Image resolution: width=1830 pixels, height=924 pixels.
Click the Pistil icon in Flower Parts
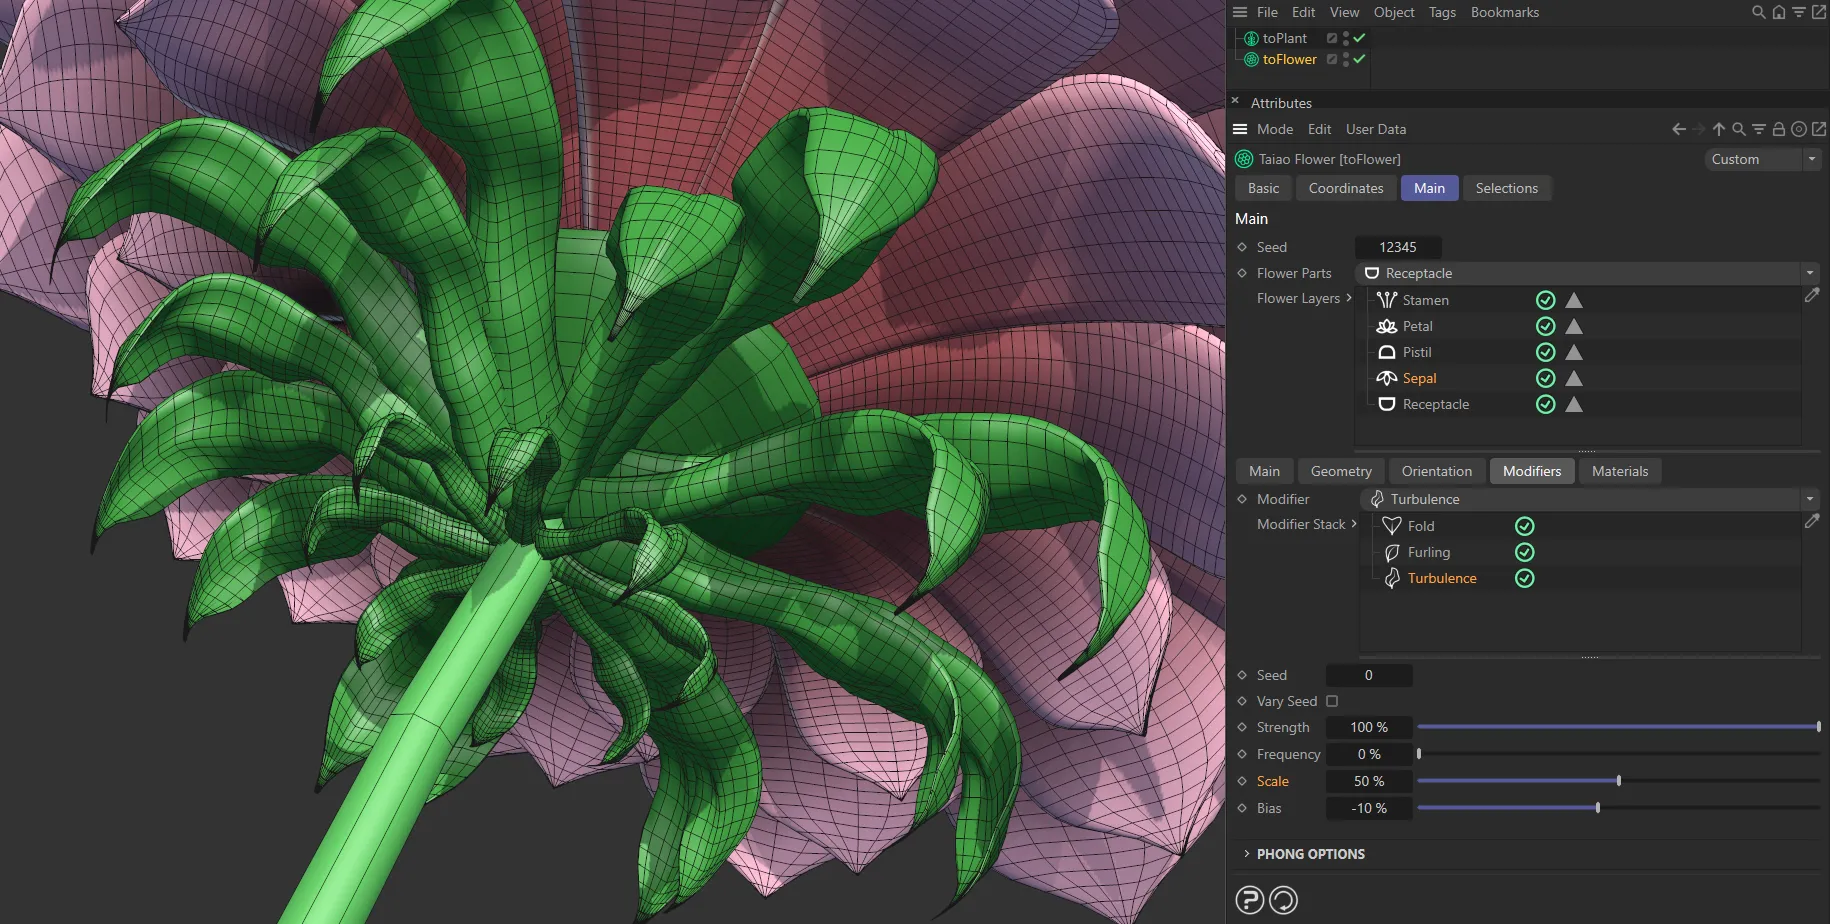tap(1386, 351)
